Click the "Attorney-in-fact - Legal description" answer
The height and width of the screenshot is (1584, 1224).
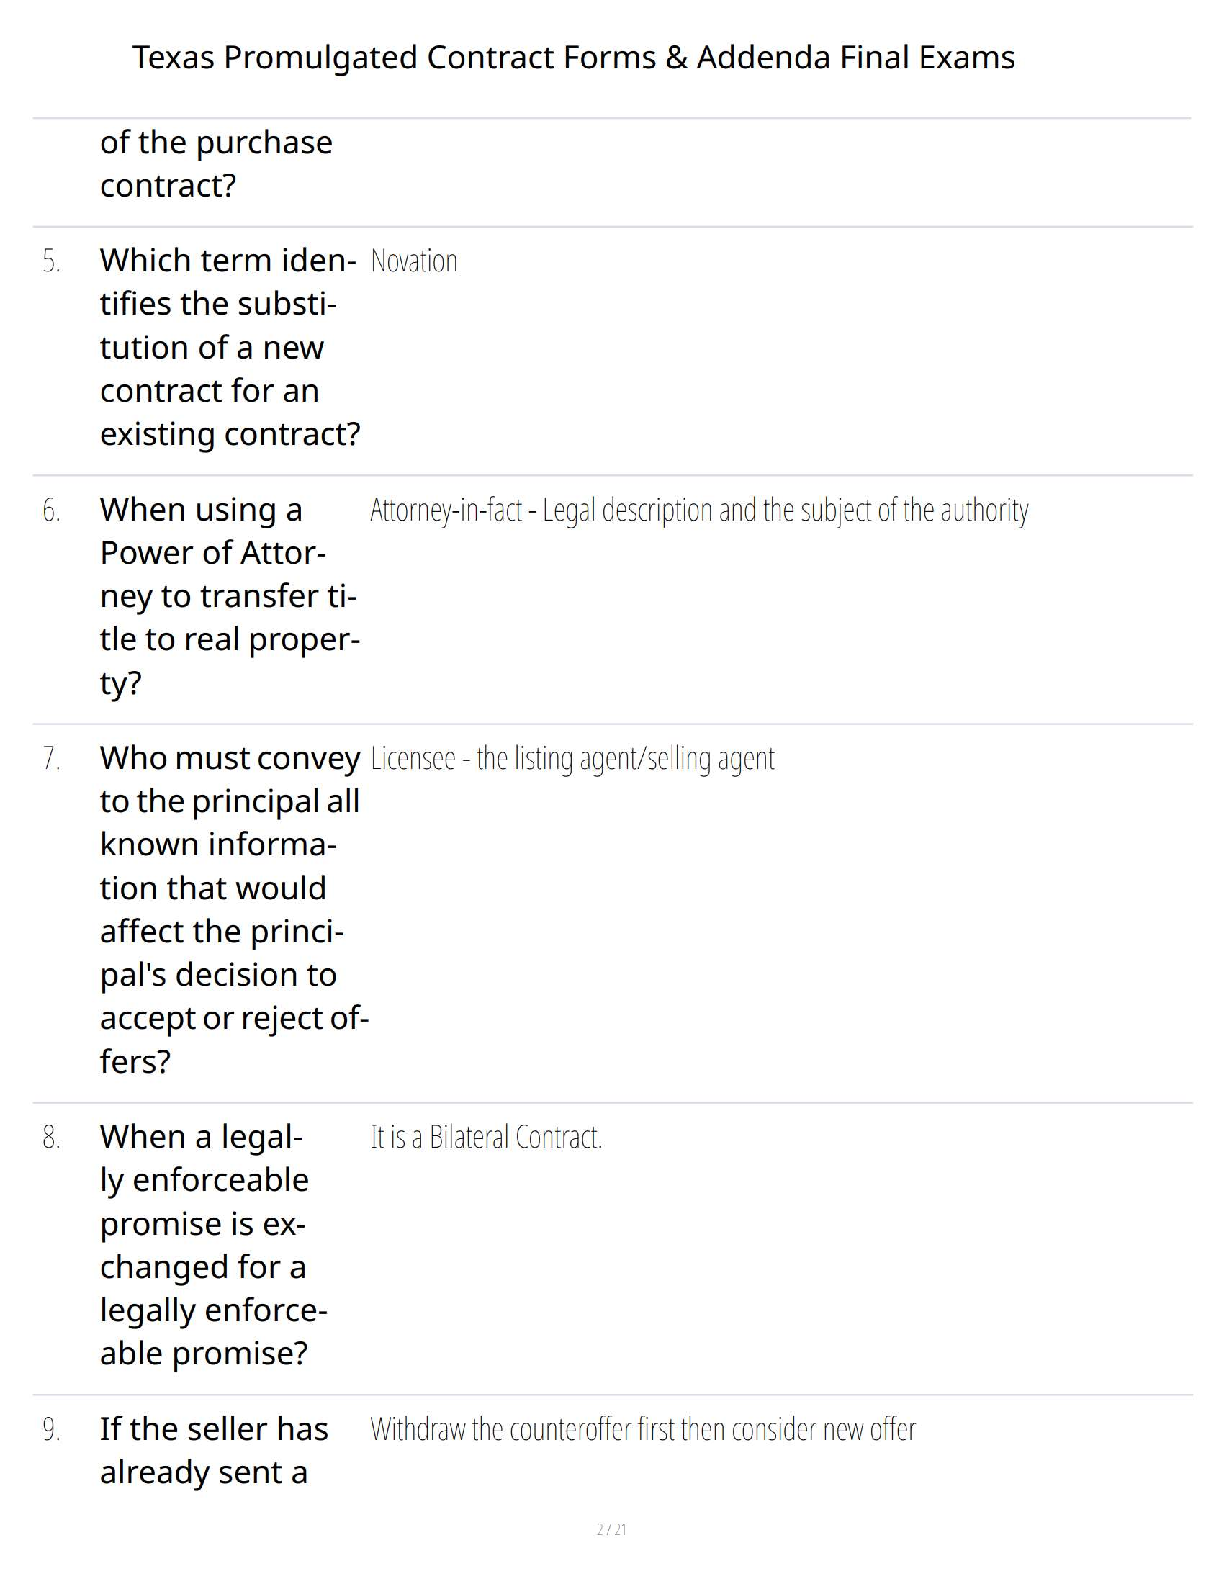tap(699, 511)
